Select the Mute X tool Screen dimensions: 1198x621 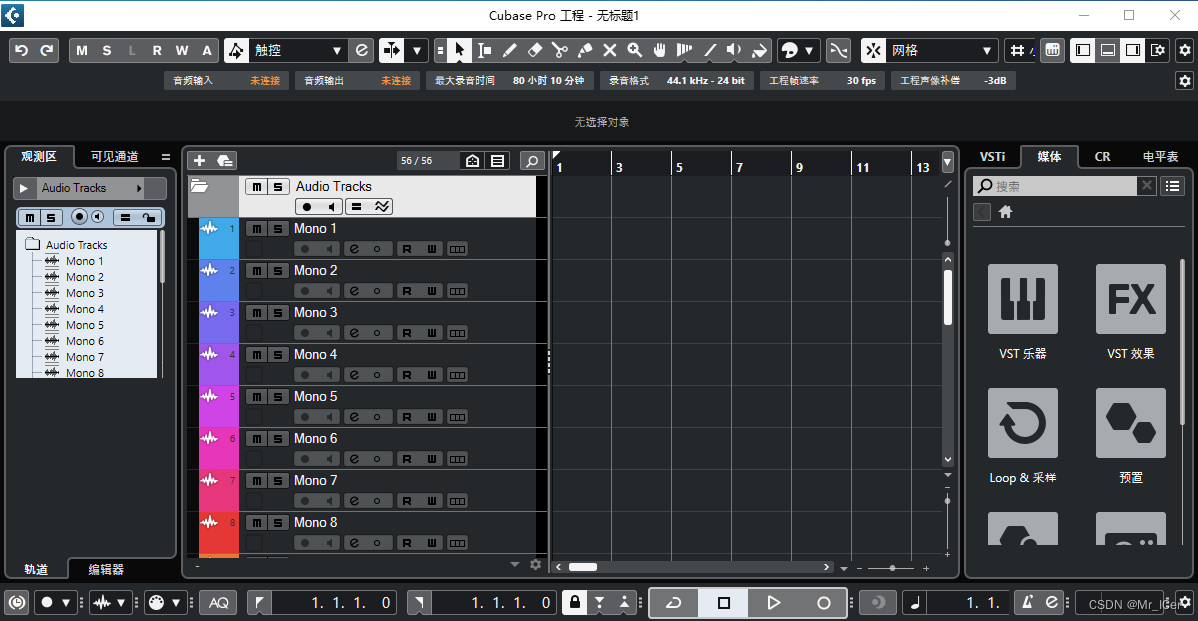coord(610,50)
